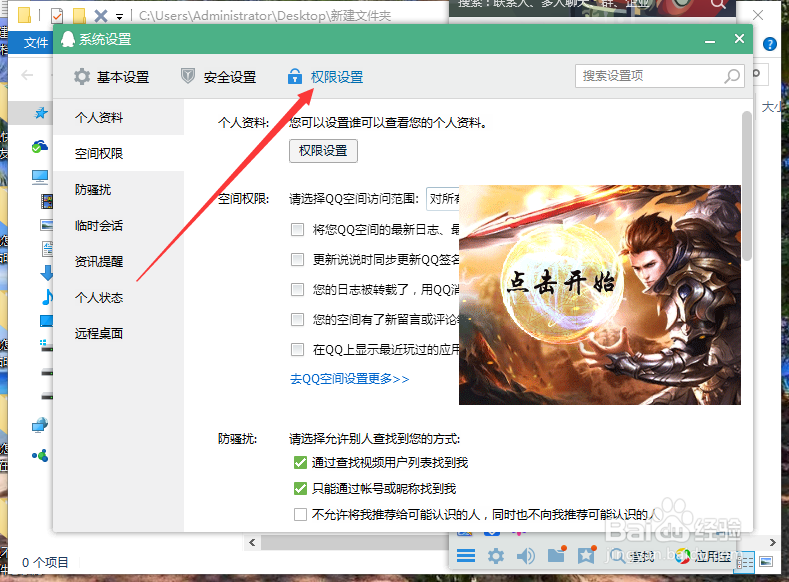Screen dimensions: 789x582
Task: Click the Explorer horizontal scrollbar left arrow
Action: 252,542
